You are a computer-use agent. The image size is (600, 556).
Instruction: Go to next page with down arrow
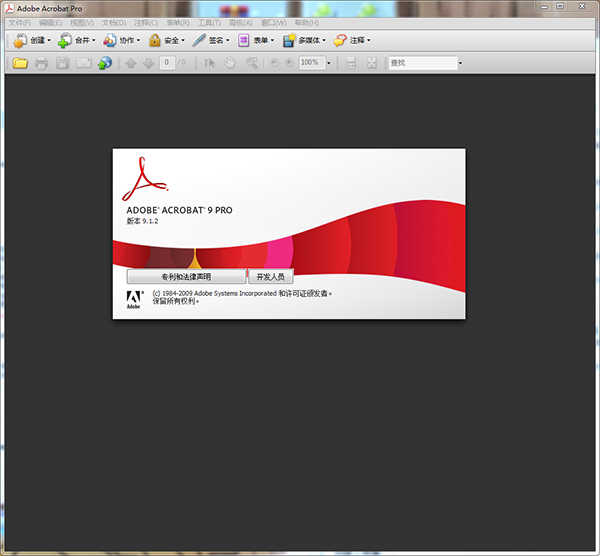(148, 63)
